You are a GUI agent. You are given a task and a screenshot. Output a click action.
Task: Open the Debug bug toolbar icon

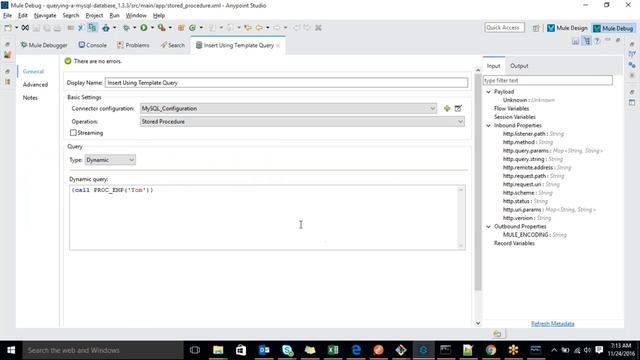126,28
